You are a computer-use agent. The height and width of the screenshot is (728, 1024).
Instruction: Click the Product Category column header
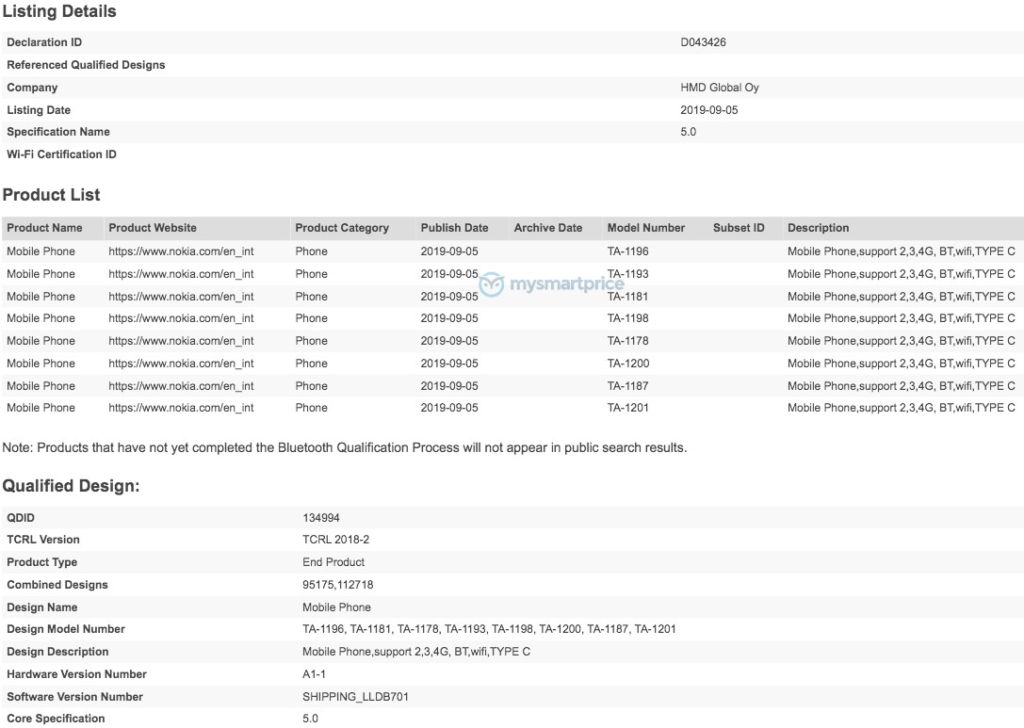coord(342,228)
